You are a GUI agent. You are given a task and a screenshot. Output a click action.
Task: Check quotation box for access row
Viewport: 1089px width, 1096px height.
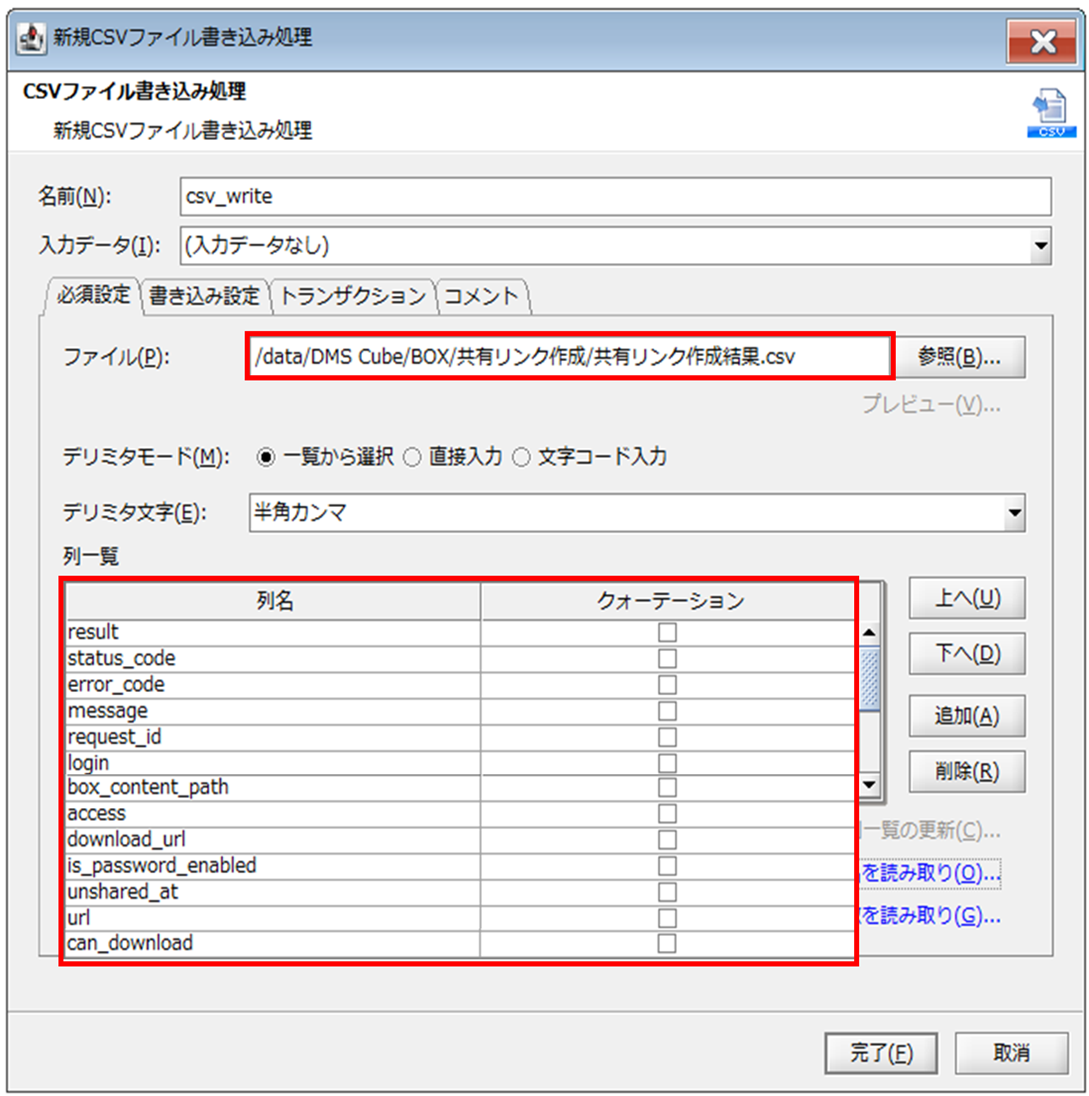click(x=668, y=814)
